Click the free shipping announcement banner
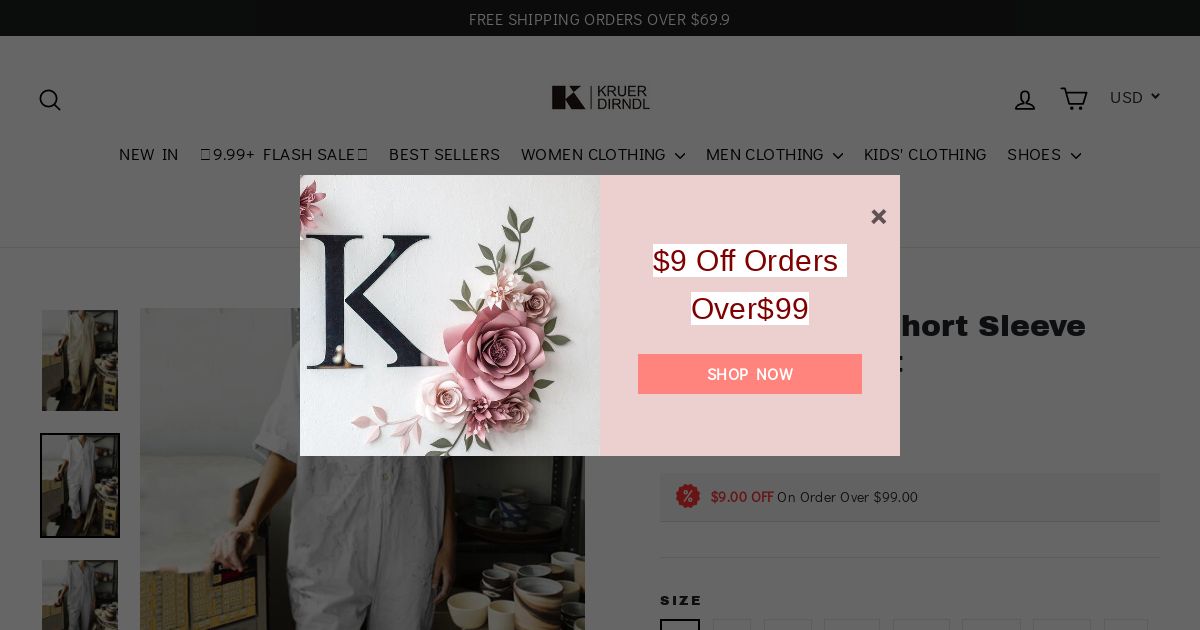This screenshot has width=1200, height=630. pos(600,19)
